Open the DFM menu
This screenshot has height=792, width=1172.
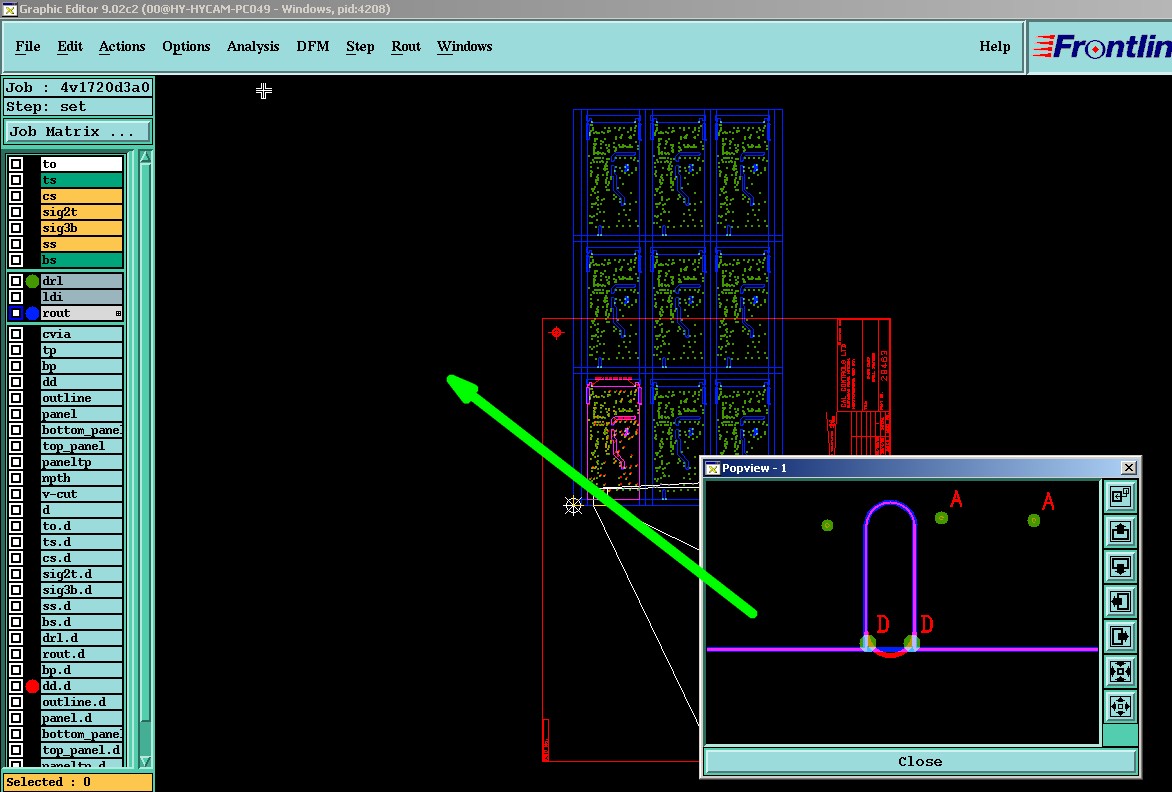312,46
